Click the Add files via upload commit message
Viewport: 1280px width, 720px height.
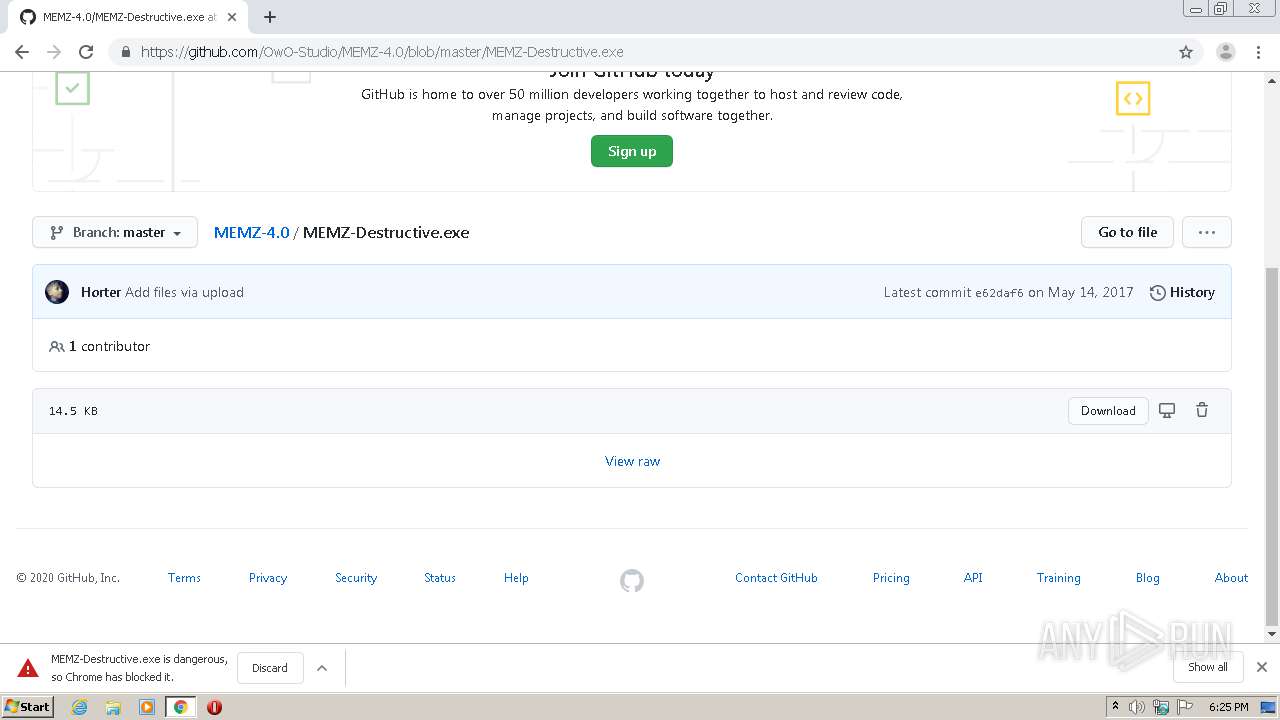[184, 292]
